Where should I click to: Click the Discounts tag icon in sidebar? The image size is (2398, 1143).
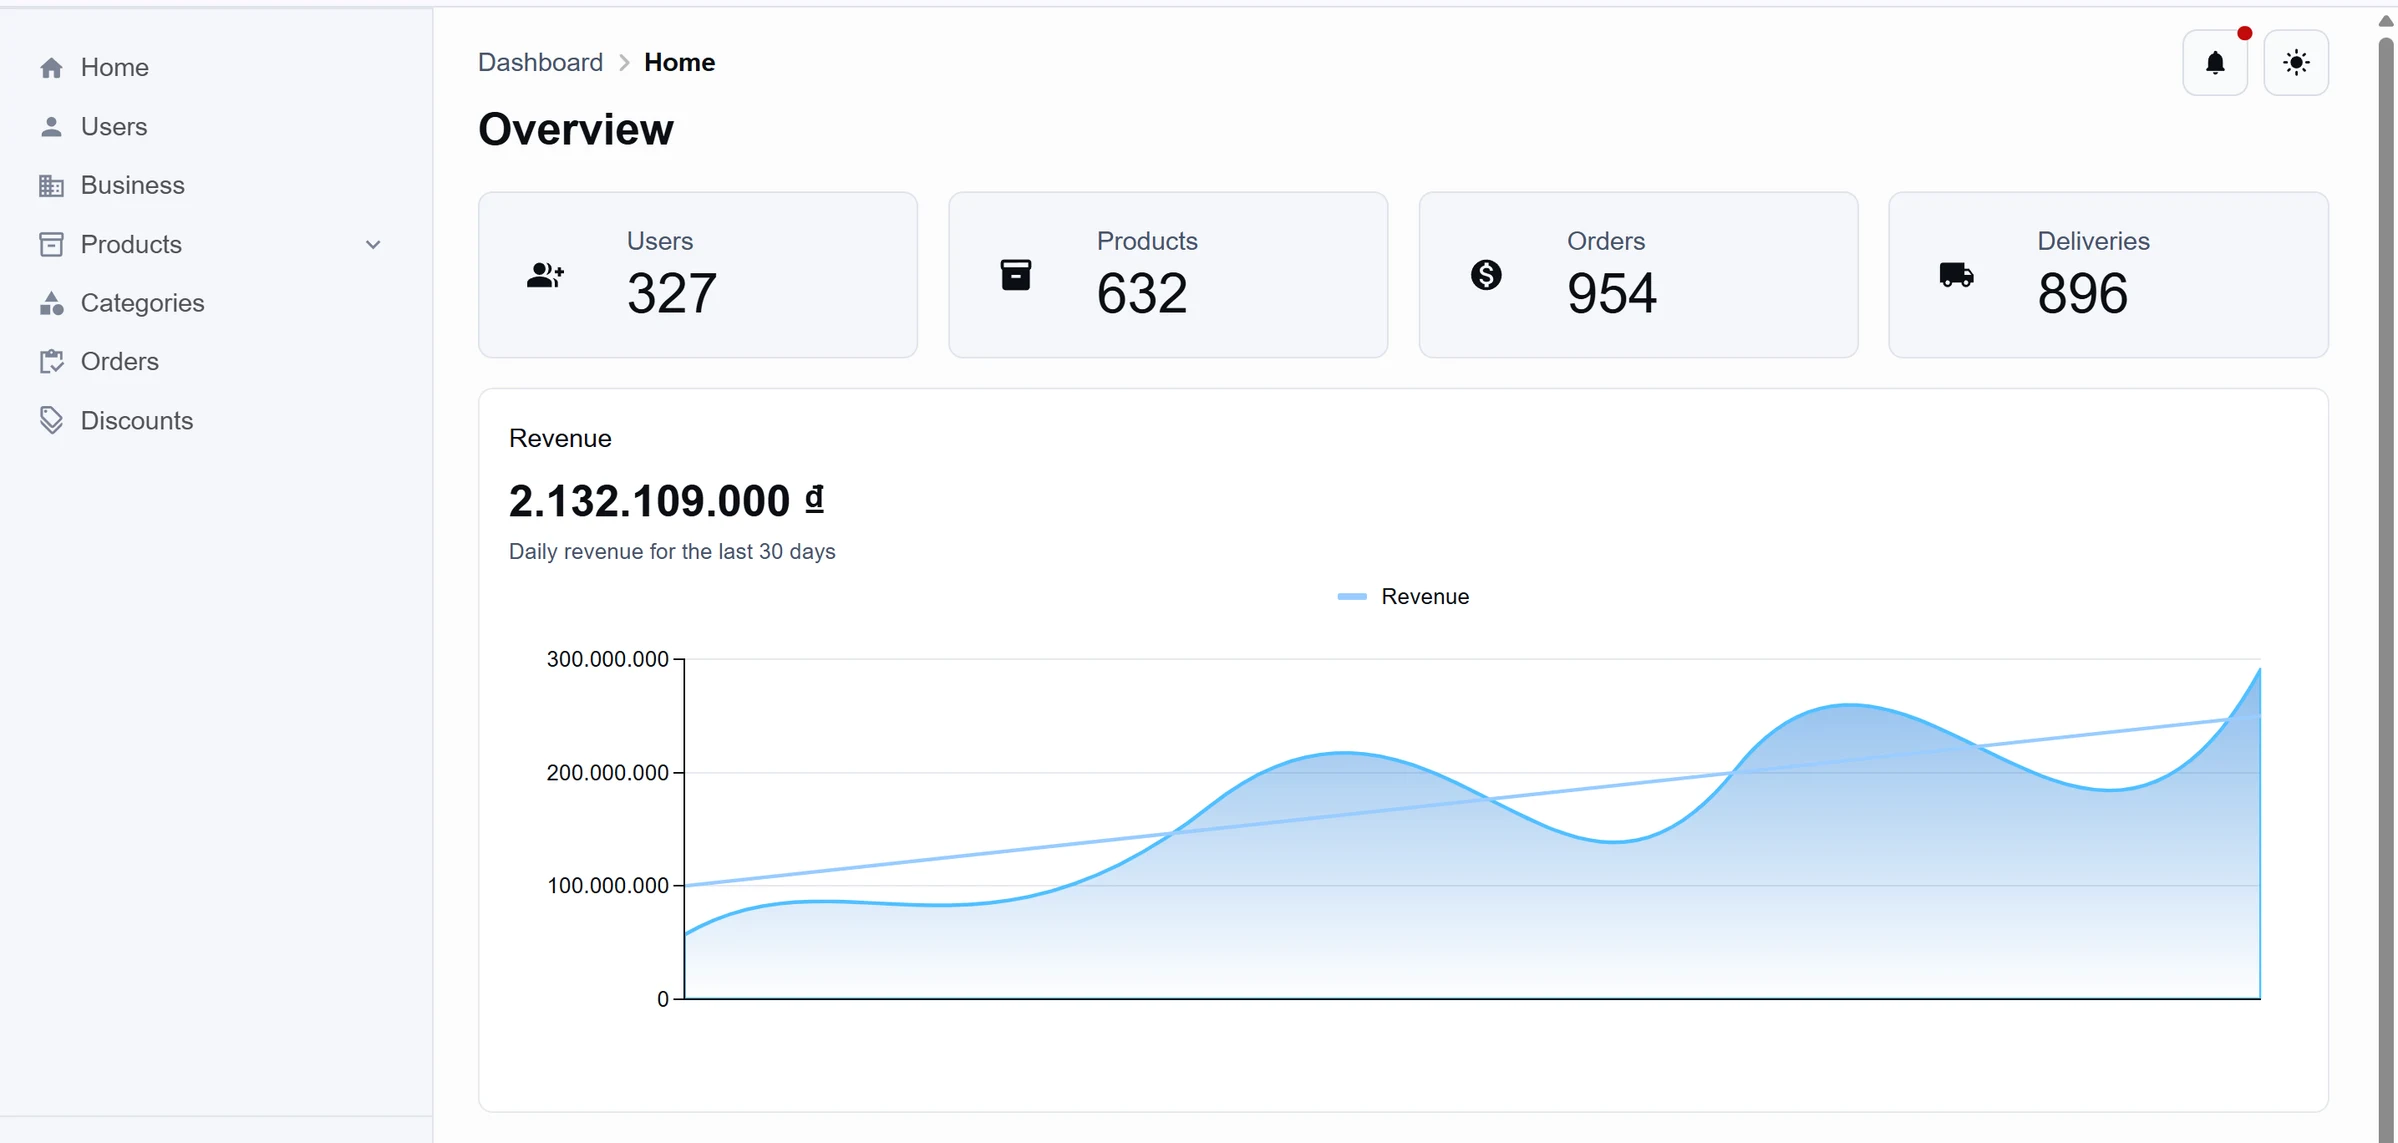[x=51, y=420]
